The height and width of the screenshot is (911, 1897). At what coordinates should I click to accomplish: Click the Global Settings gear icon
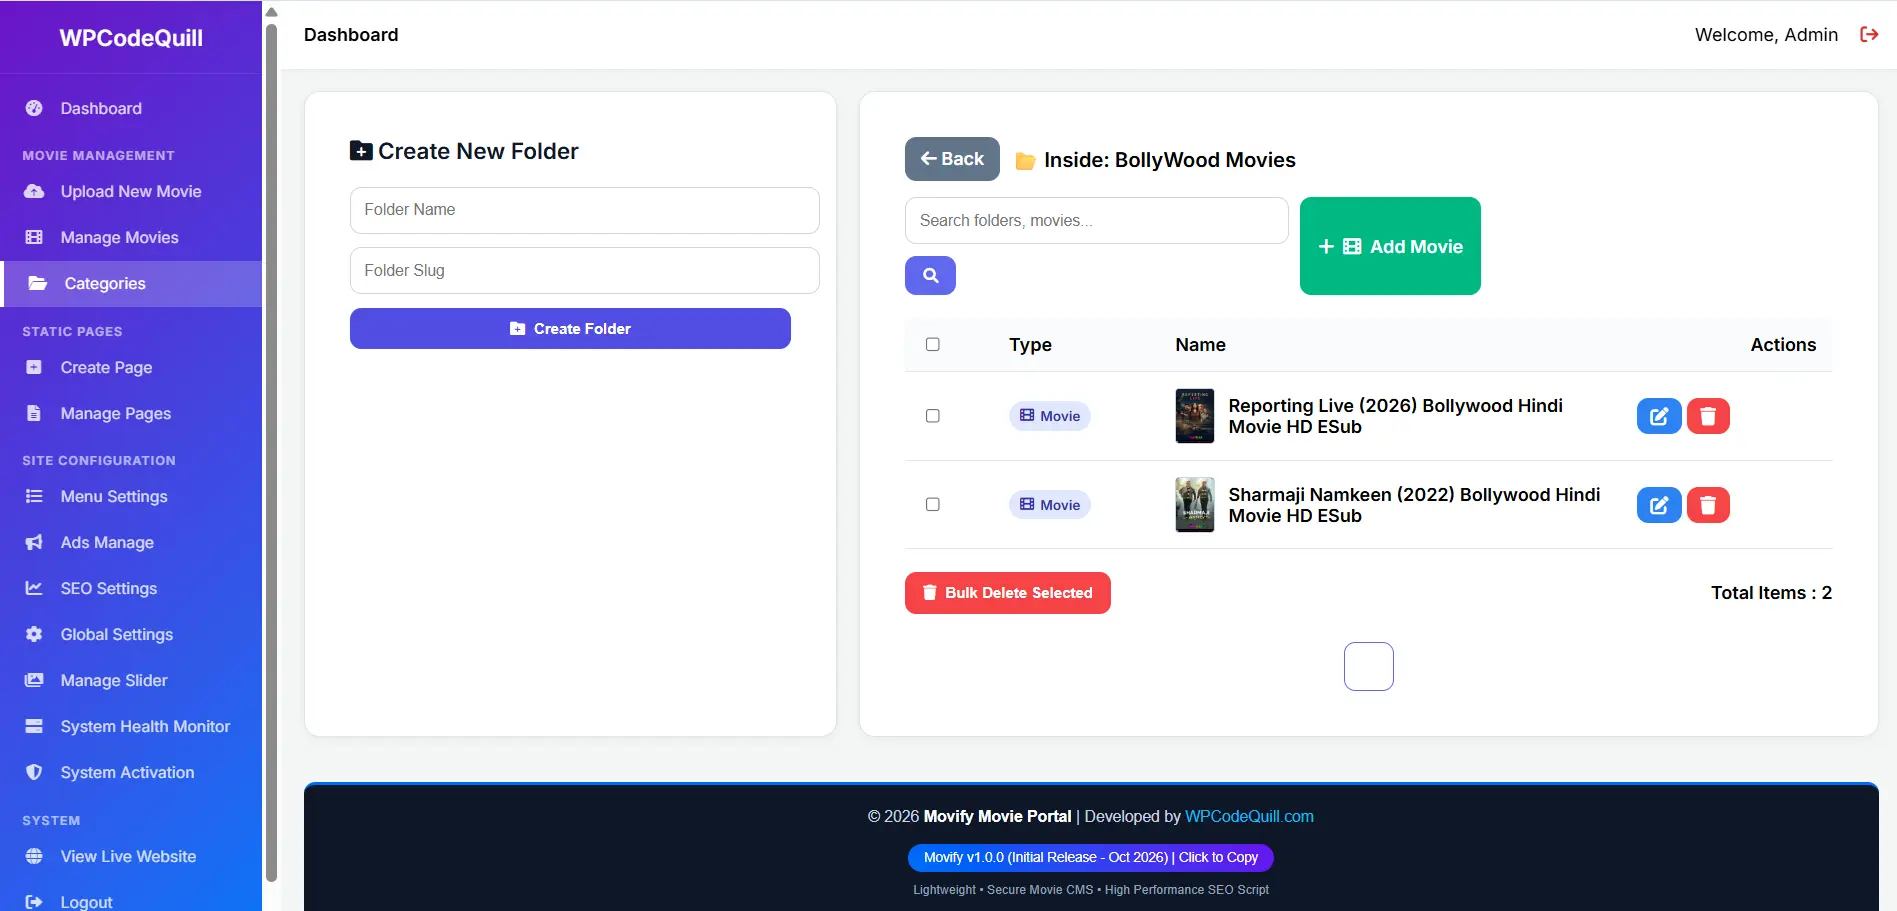click(x=34, y=634)
